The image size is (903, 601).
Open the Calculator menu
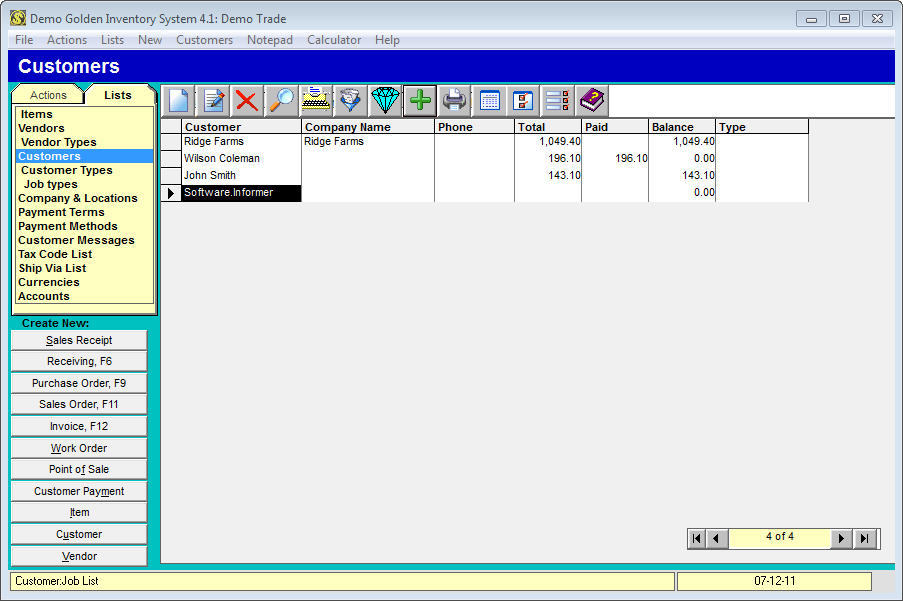tap(334, 40)
